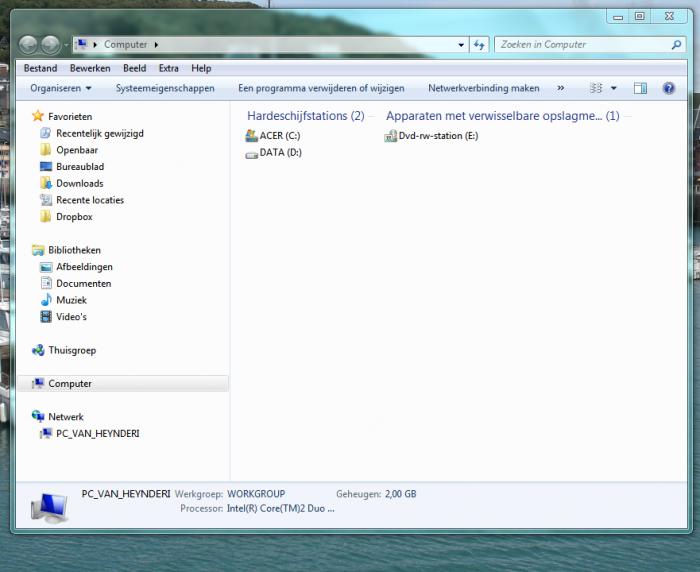Open the Help menu
The width and height of the screenshot is (700, 572).
(x=201, y=68)
